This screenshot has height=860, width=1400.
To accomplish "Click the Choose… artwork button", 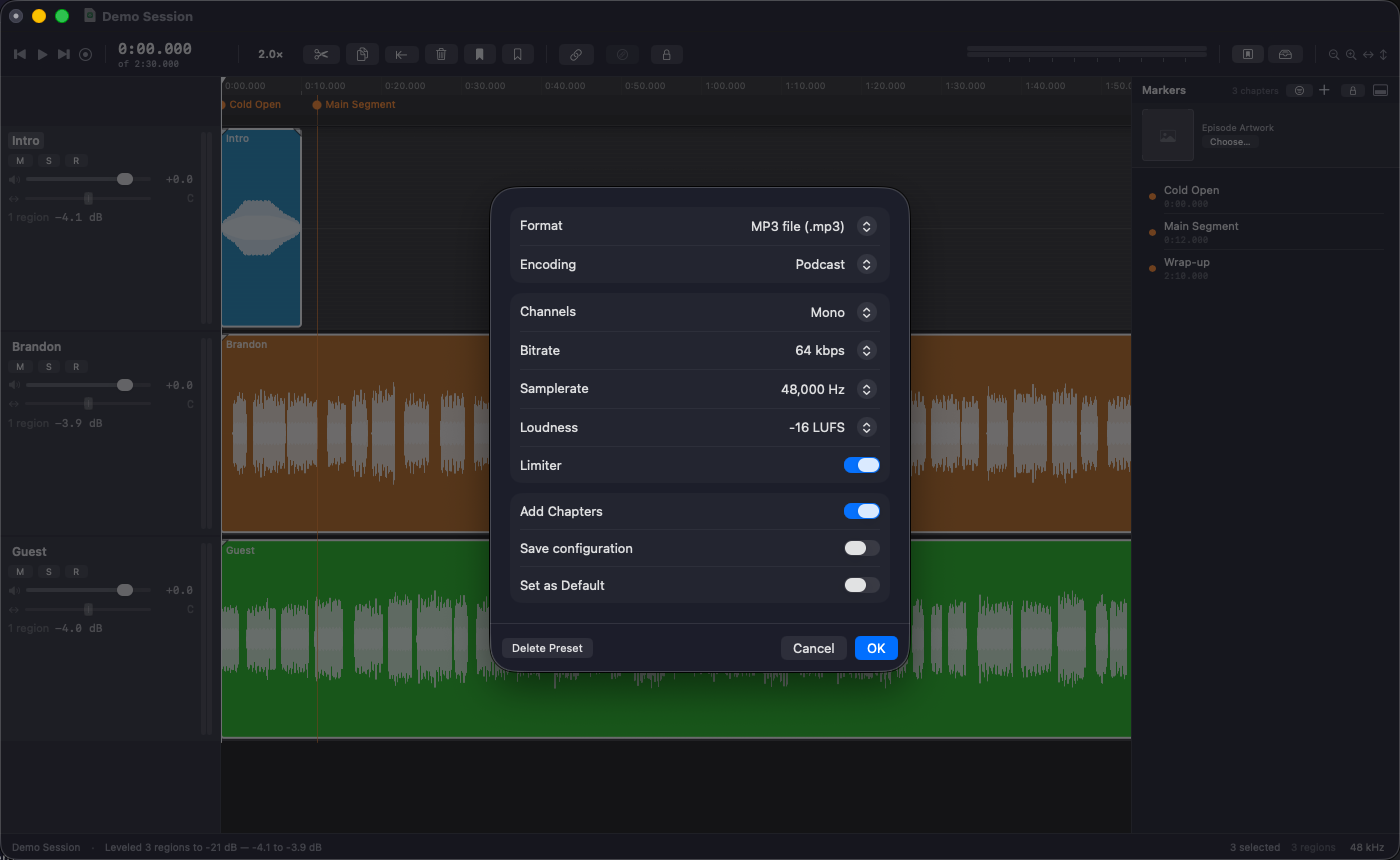I will pos(1229,142).
